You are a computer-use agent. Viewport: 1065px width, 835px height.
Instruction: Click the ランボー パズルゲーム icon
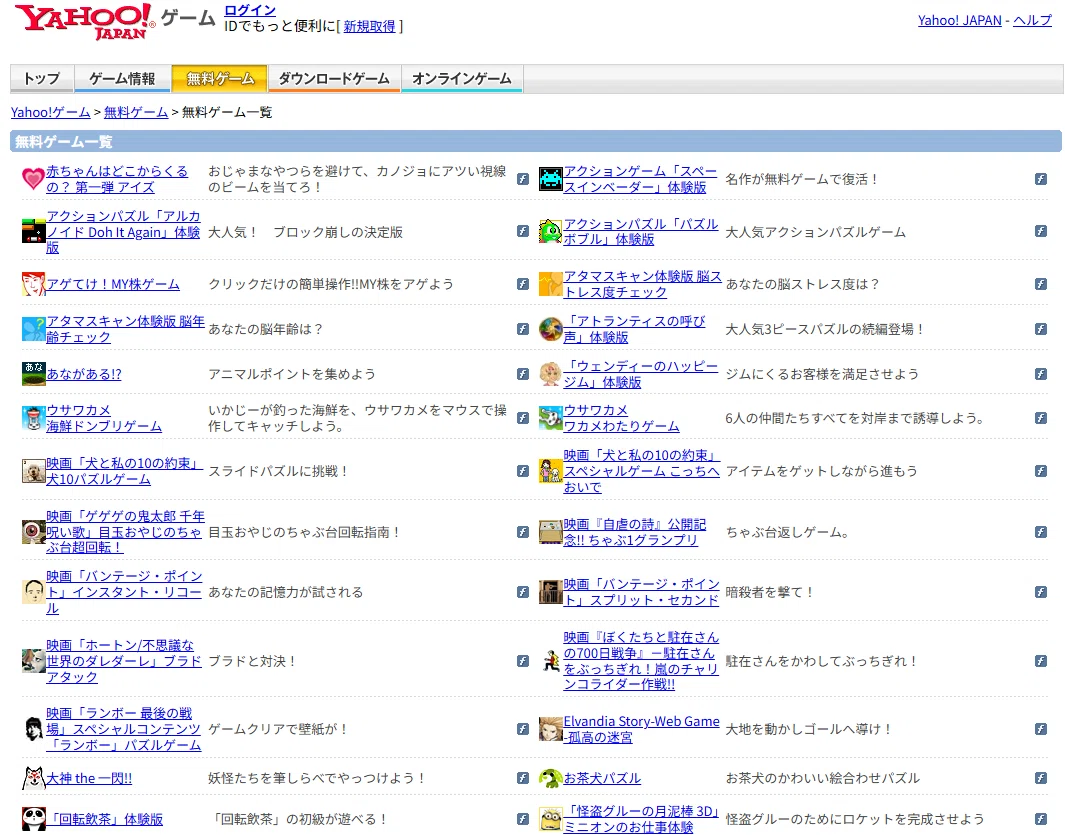click(x=33, y=729)
